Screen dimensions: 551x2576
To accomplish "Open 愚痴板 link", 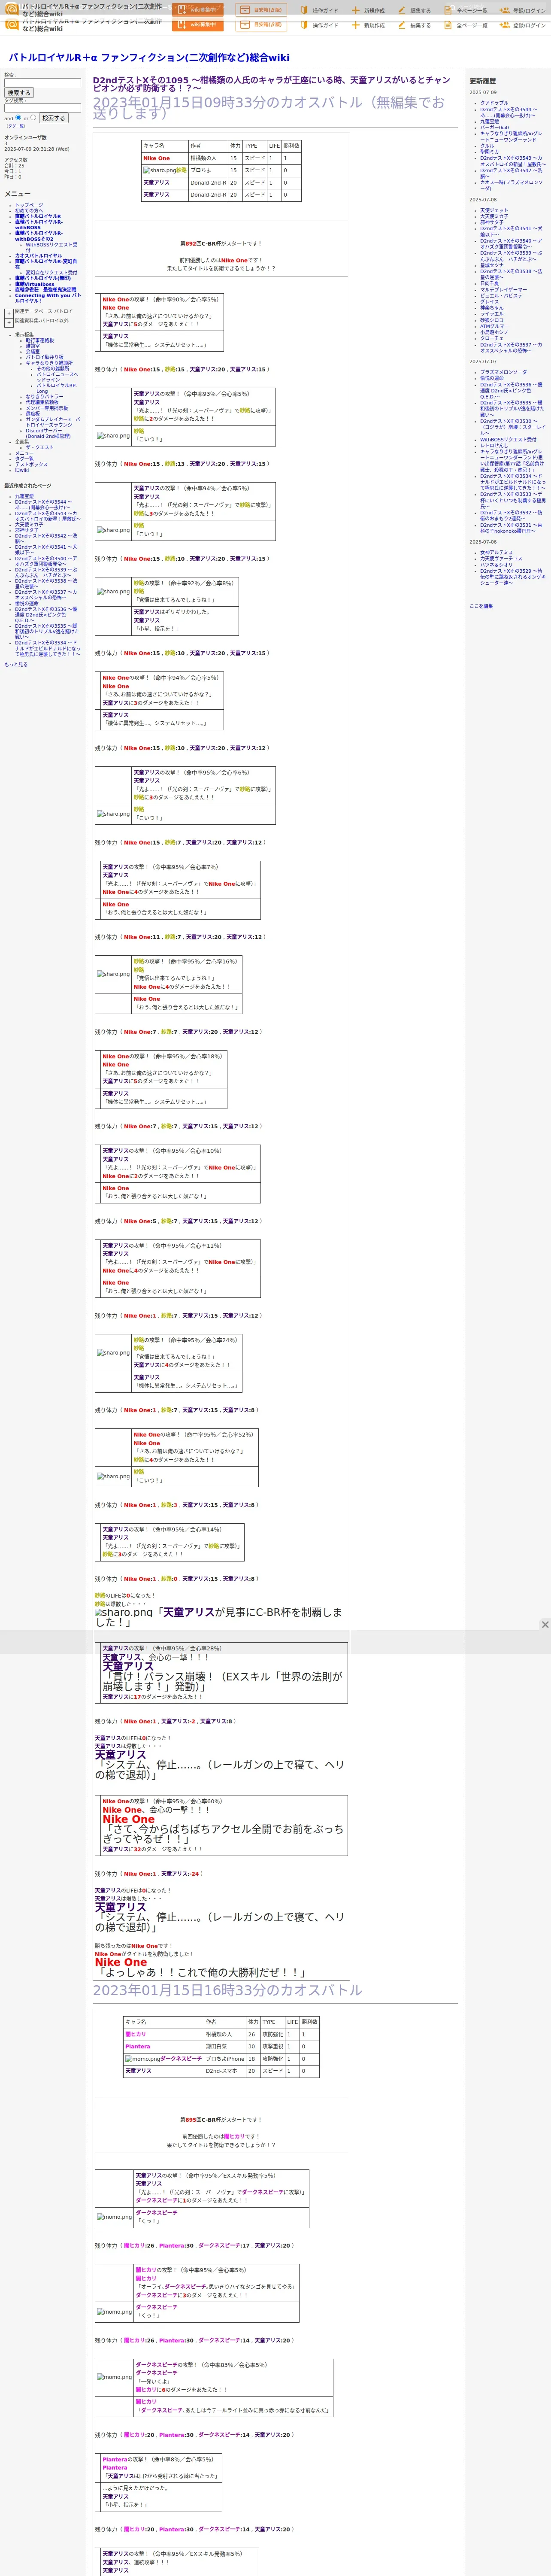I will 33,414.
